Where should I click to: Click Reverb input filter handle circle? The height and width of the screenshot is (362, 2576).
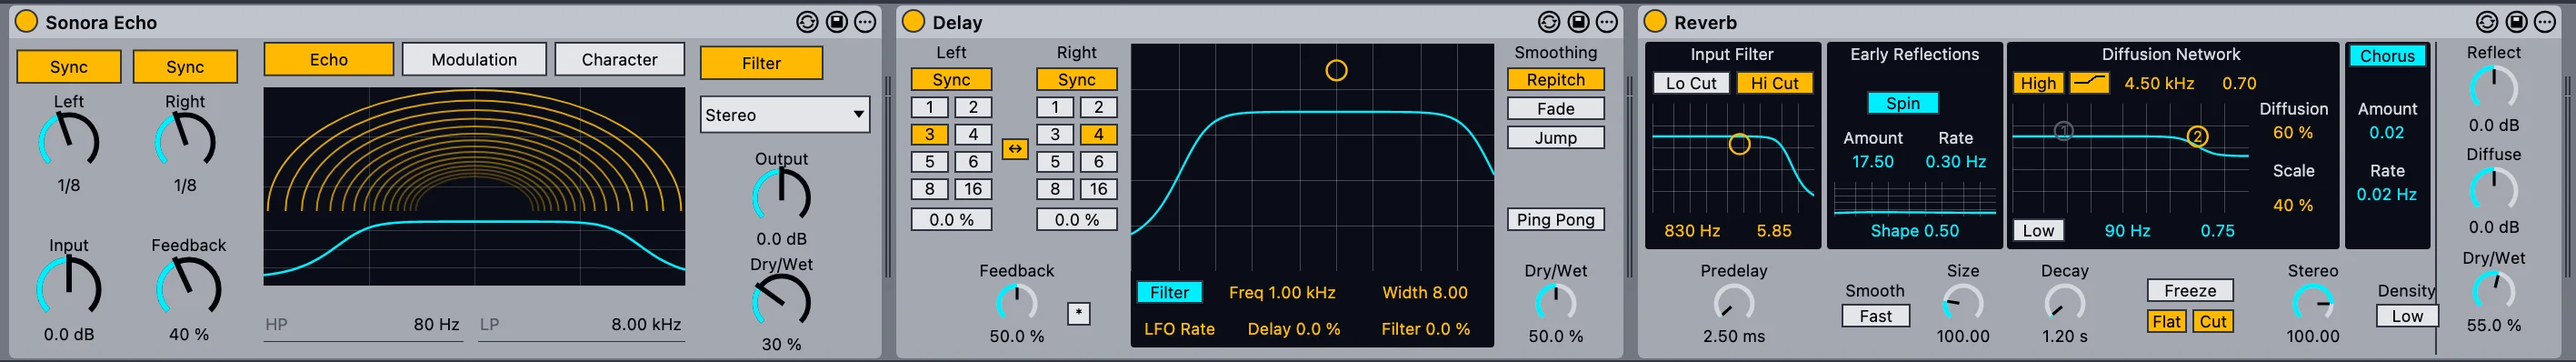tap(1739, 144)
